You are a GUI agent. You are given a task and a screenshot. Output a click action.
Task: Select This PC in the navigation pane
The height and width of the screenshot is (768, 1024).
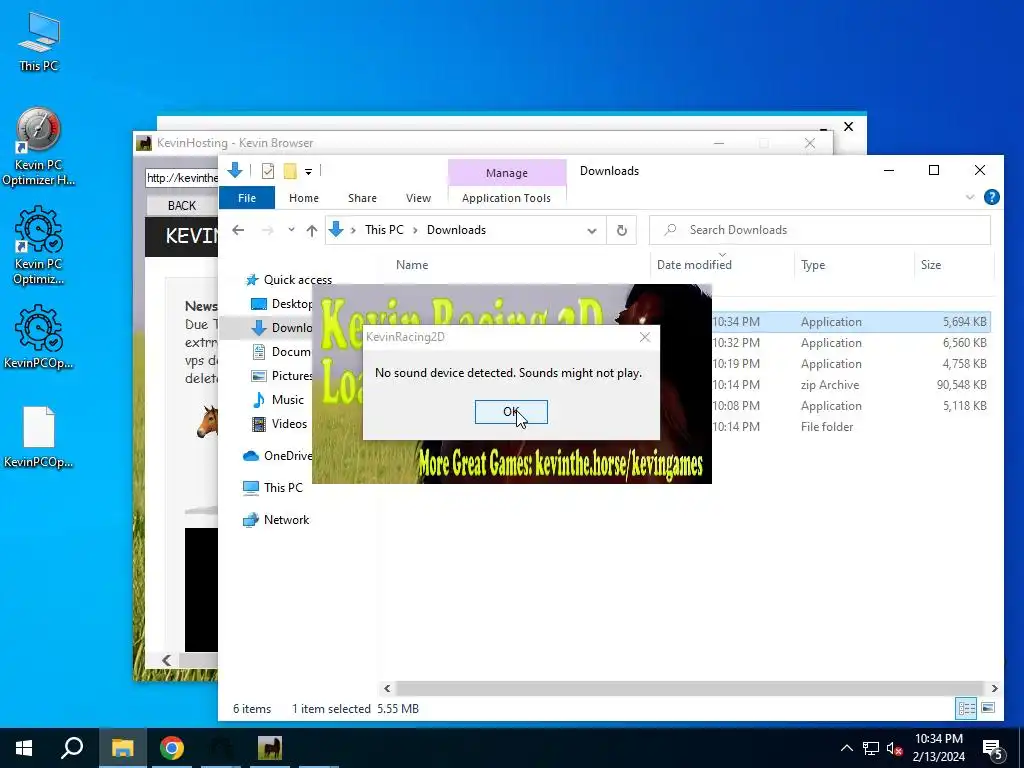click(273, 487)
